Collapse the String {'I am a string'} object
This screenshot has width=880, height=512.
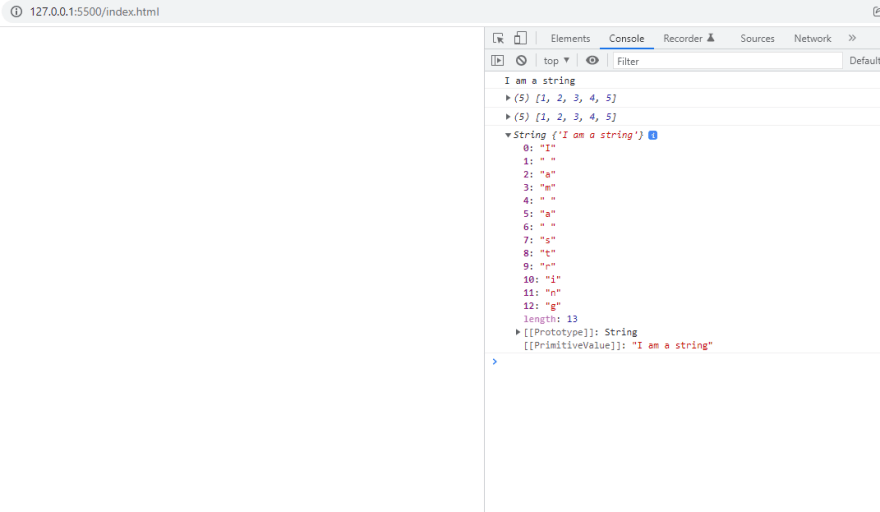coord(508,135)
